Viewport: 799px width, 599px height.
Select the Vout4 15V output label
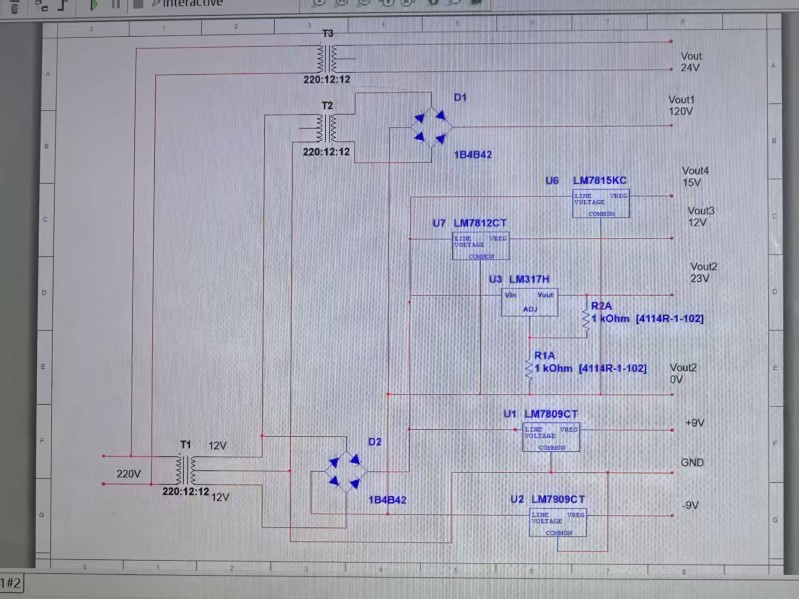click(x=695, y=177)
